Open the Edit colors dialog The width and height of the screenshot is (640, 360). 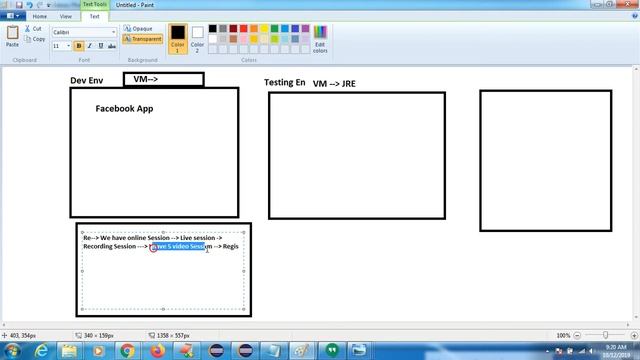click(x=320, y=39)
